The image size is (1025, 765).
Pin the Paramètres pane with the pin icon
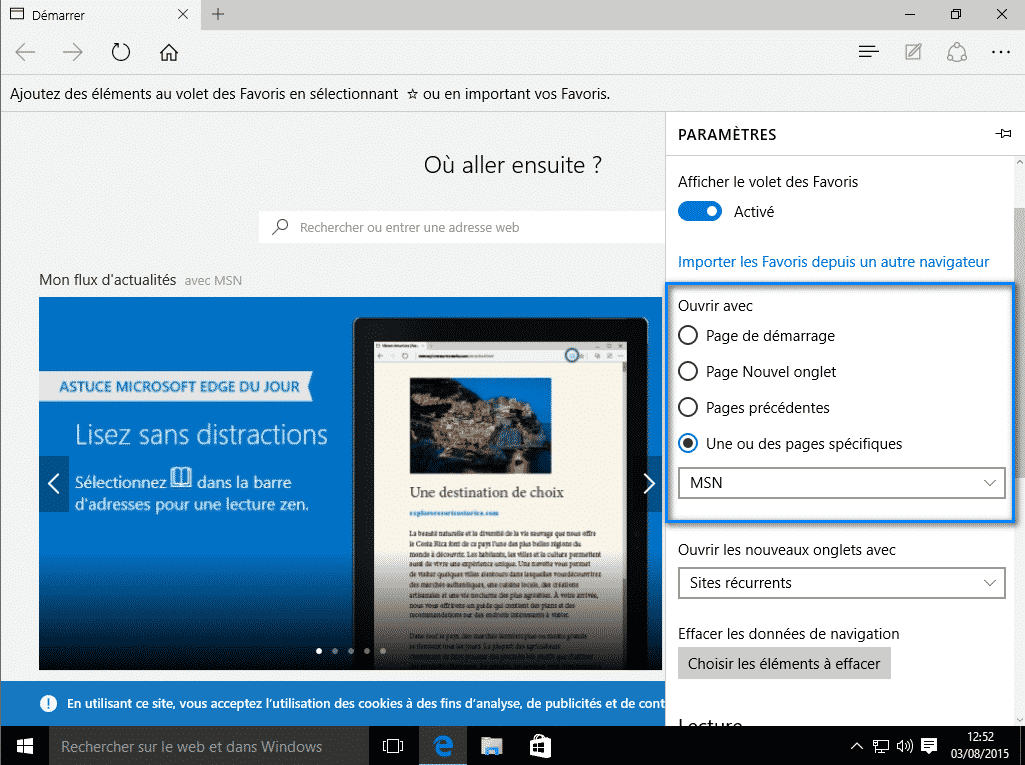pyautogui.click(x=1003, y=134)
